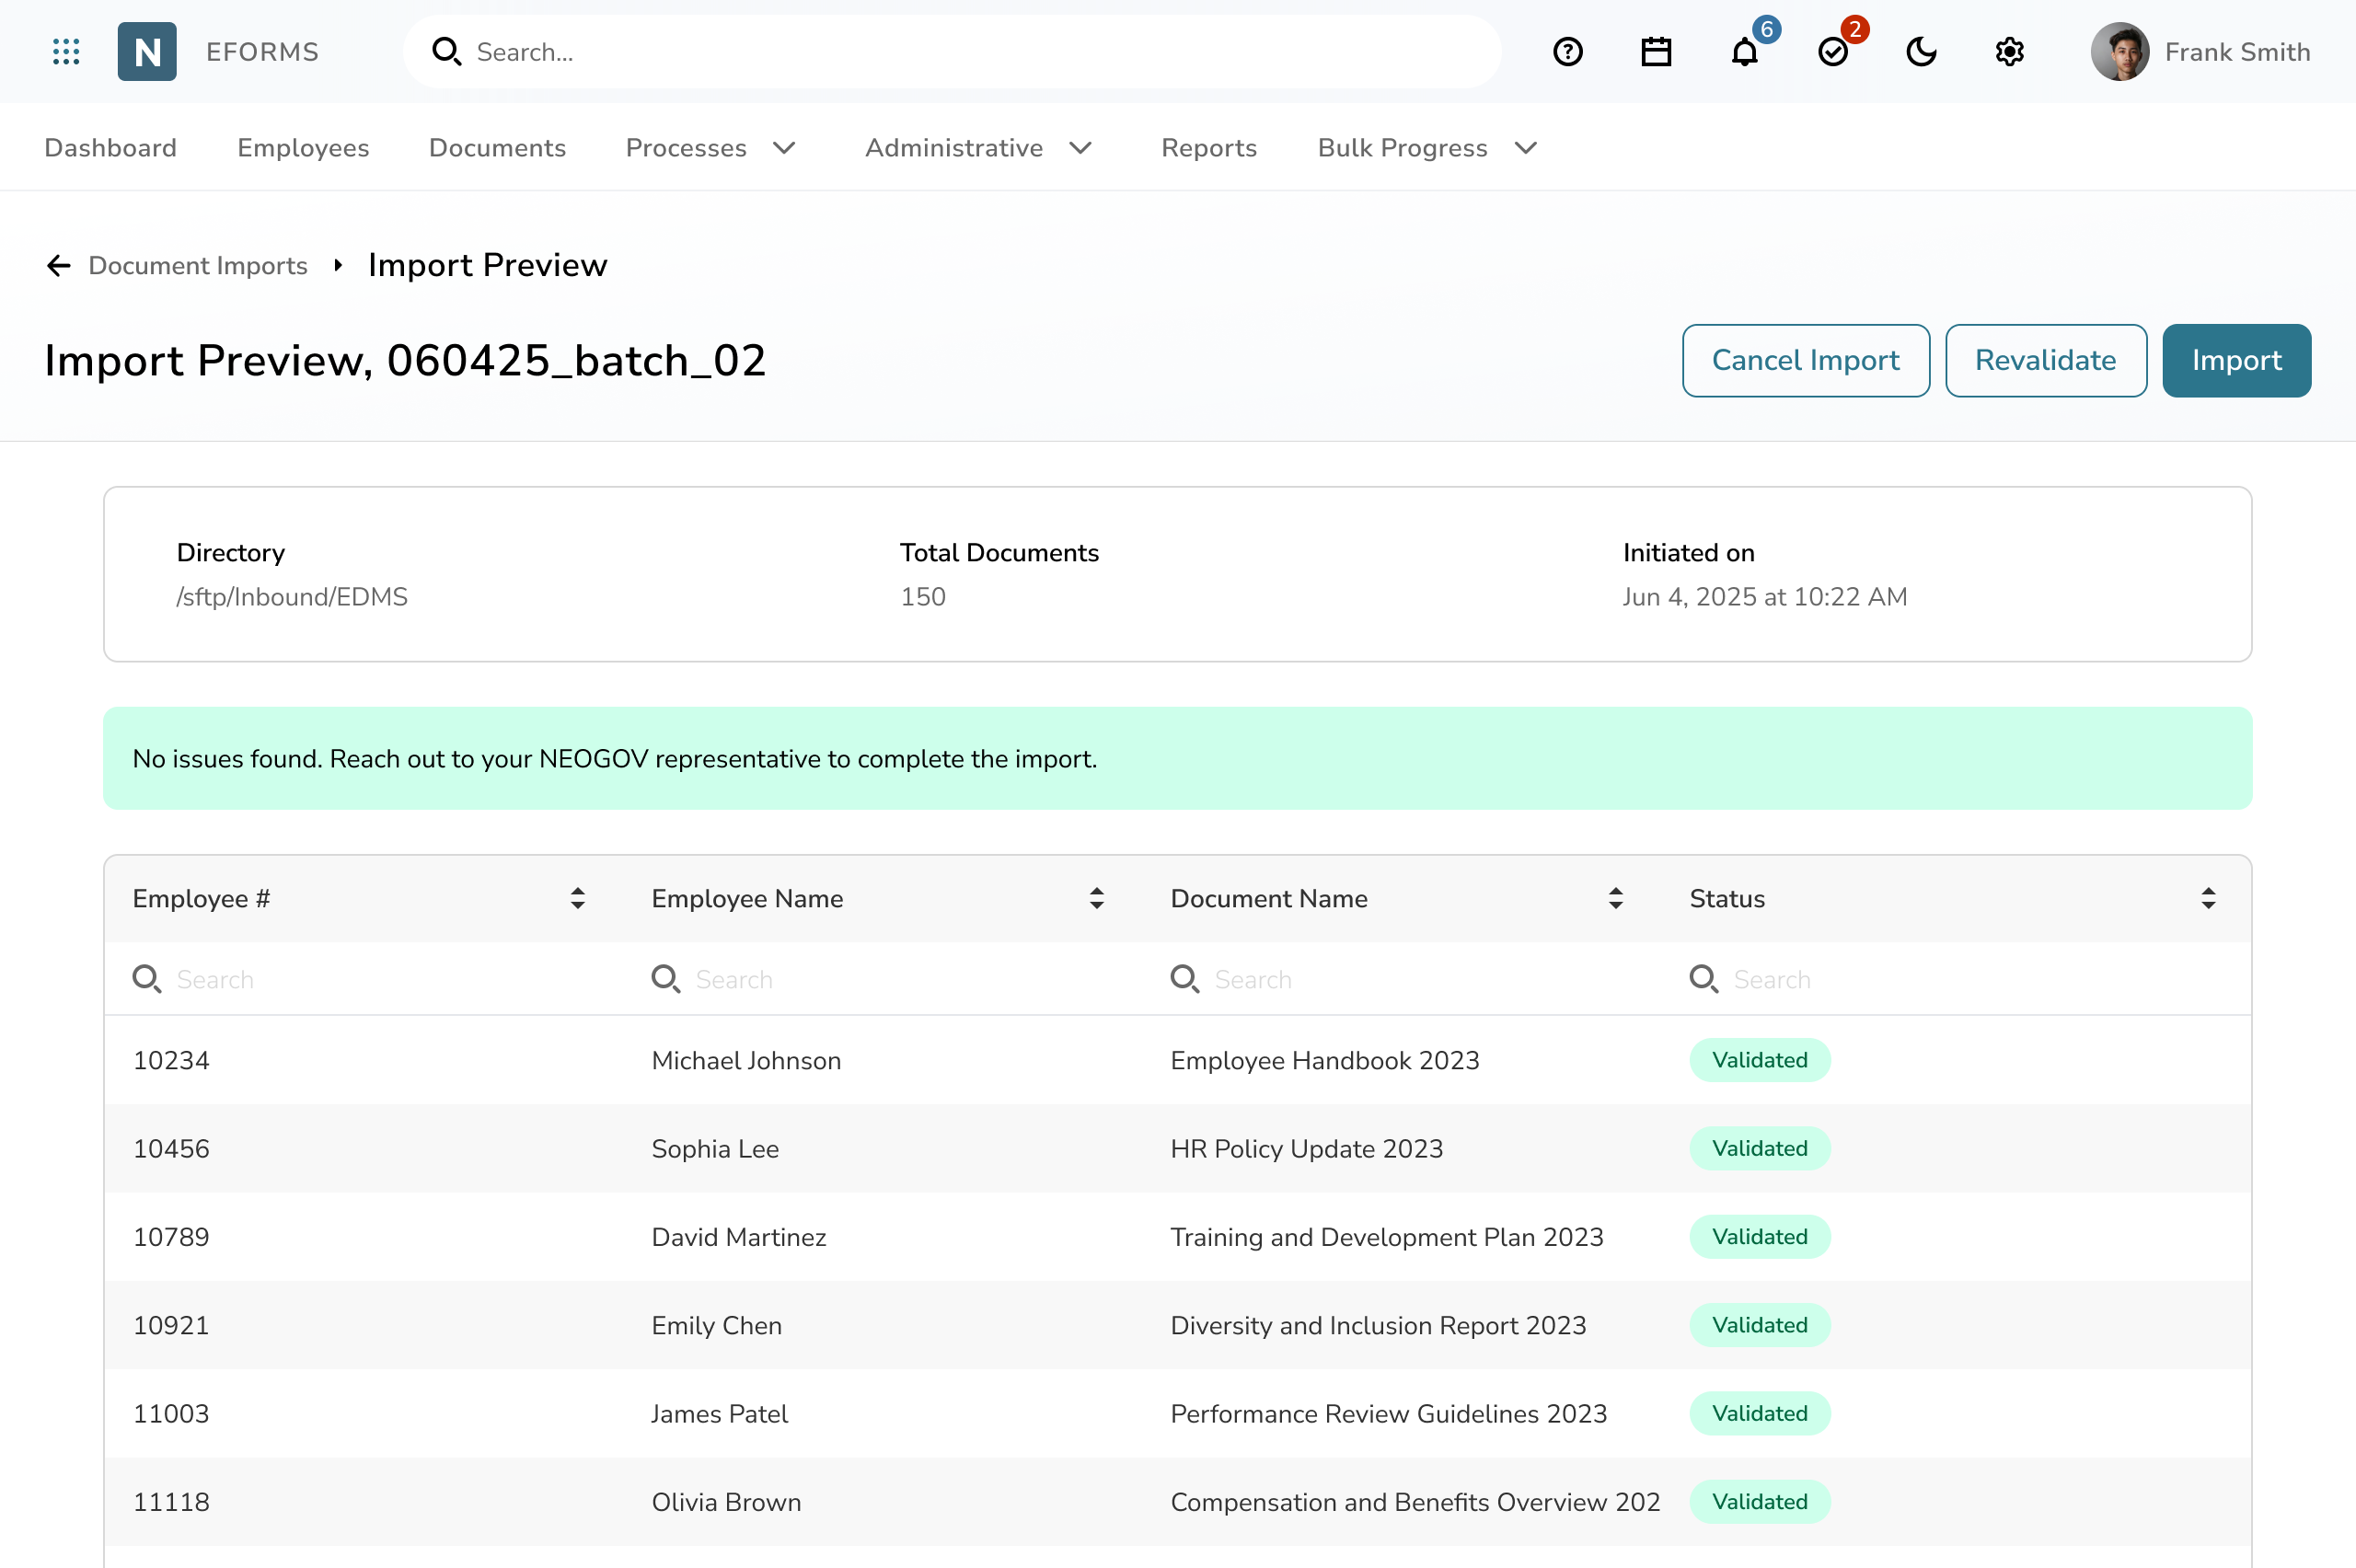Click the back arrow beside Document Imports
This screenshot has height=1568, width=2356.
pos(59,266)
